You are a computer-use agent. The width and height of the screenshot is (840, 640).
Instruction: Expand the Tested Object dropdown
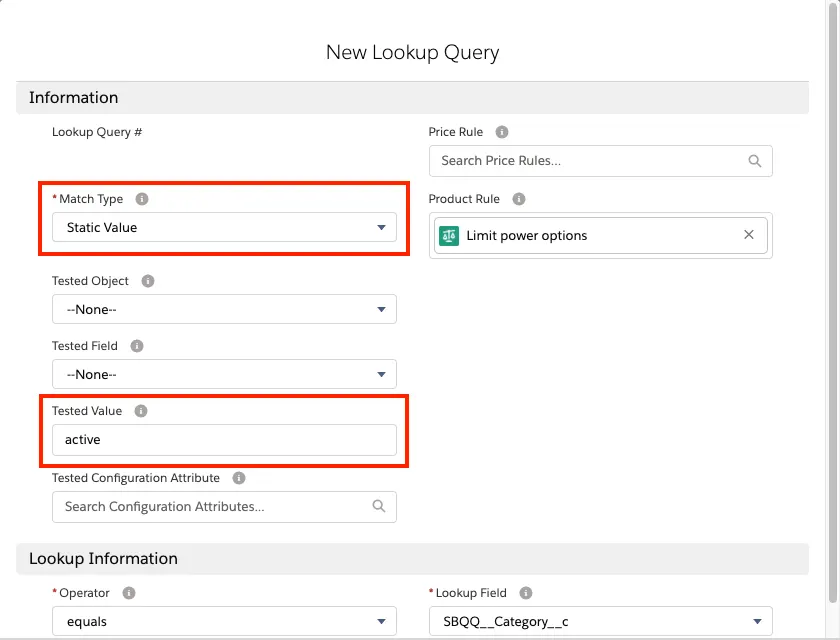[x=224, y=310]
